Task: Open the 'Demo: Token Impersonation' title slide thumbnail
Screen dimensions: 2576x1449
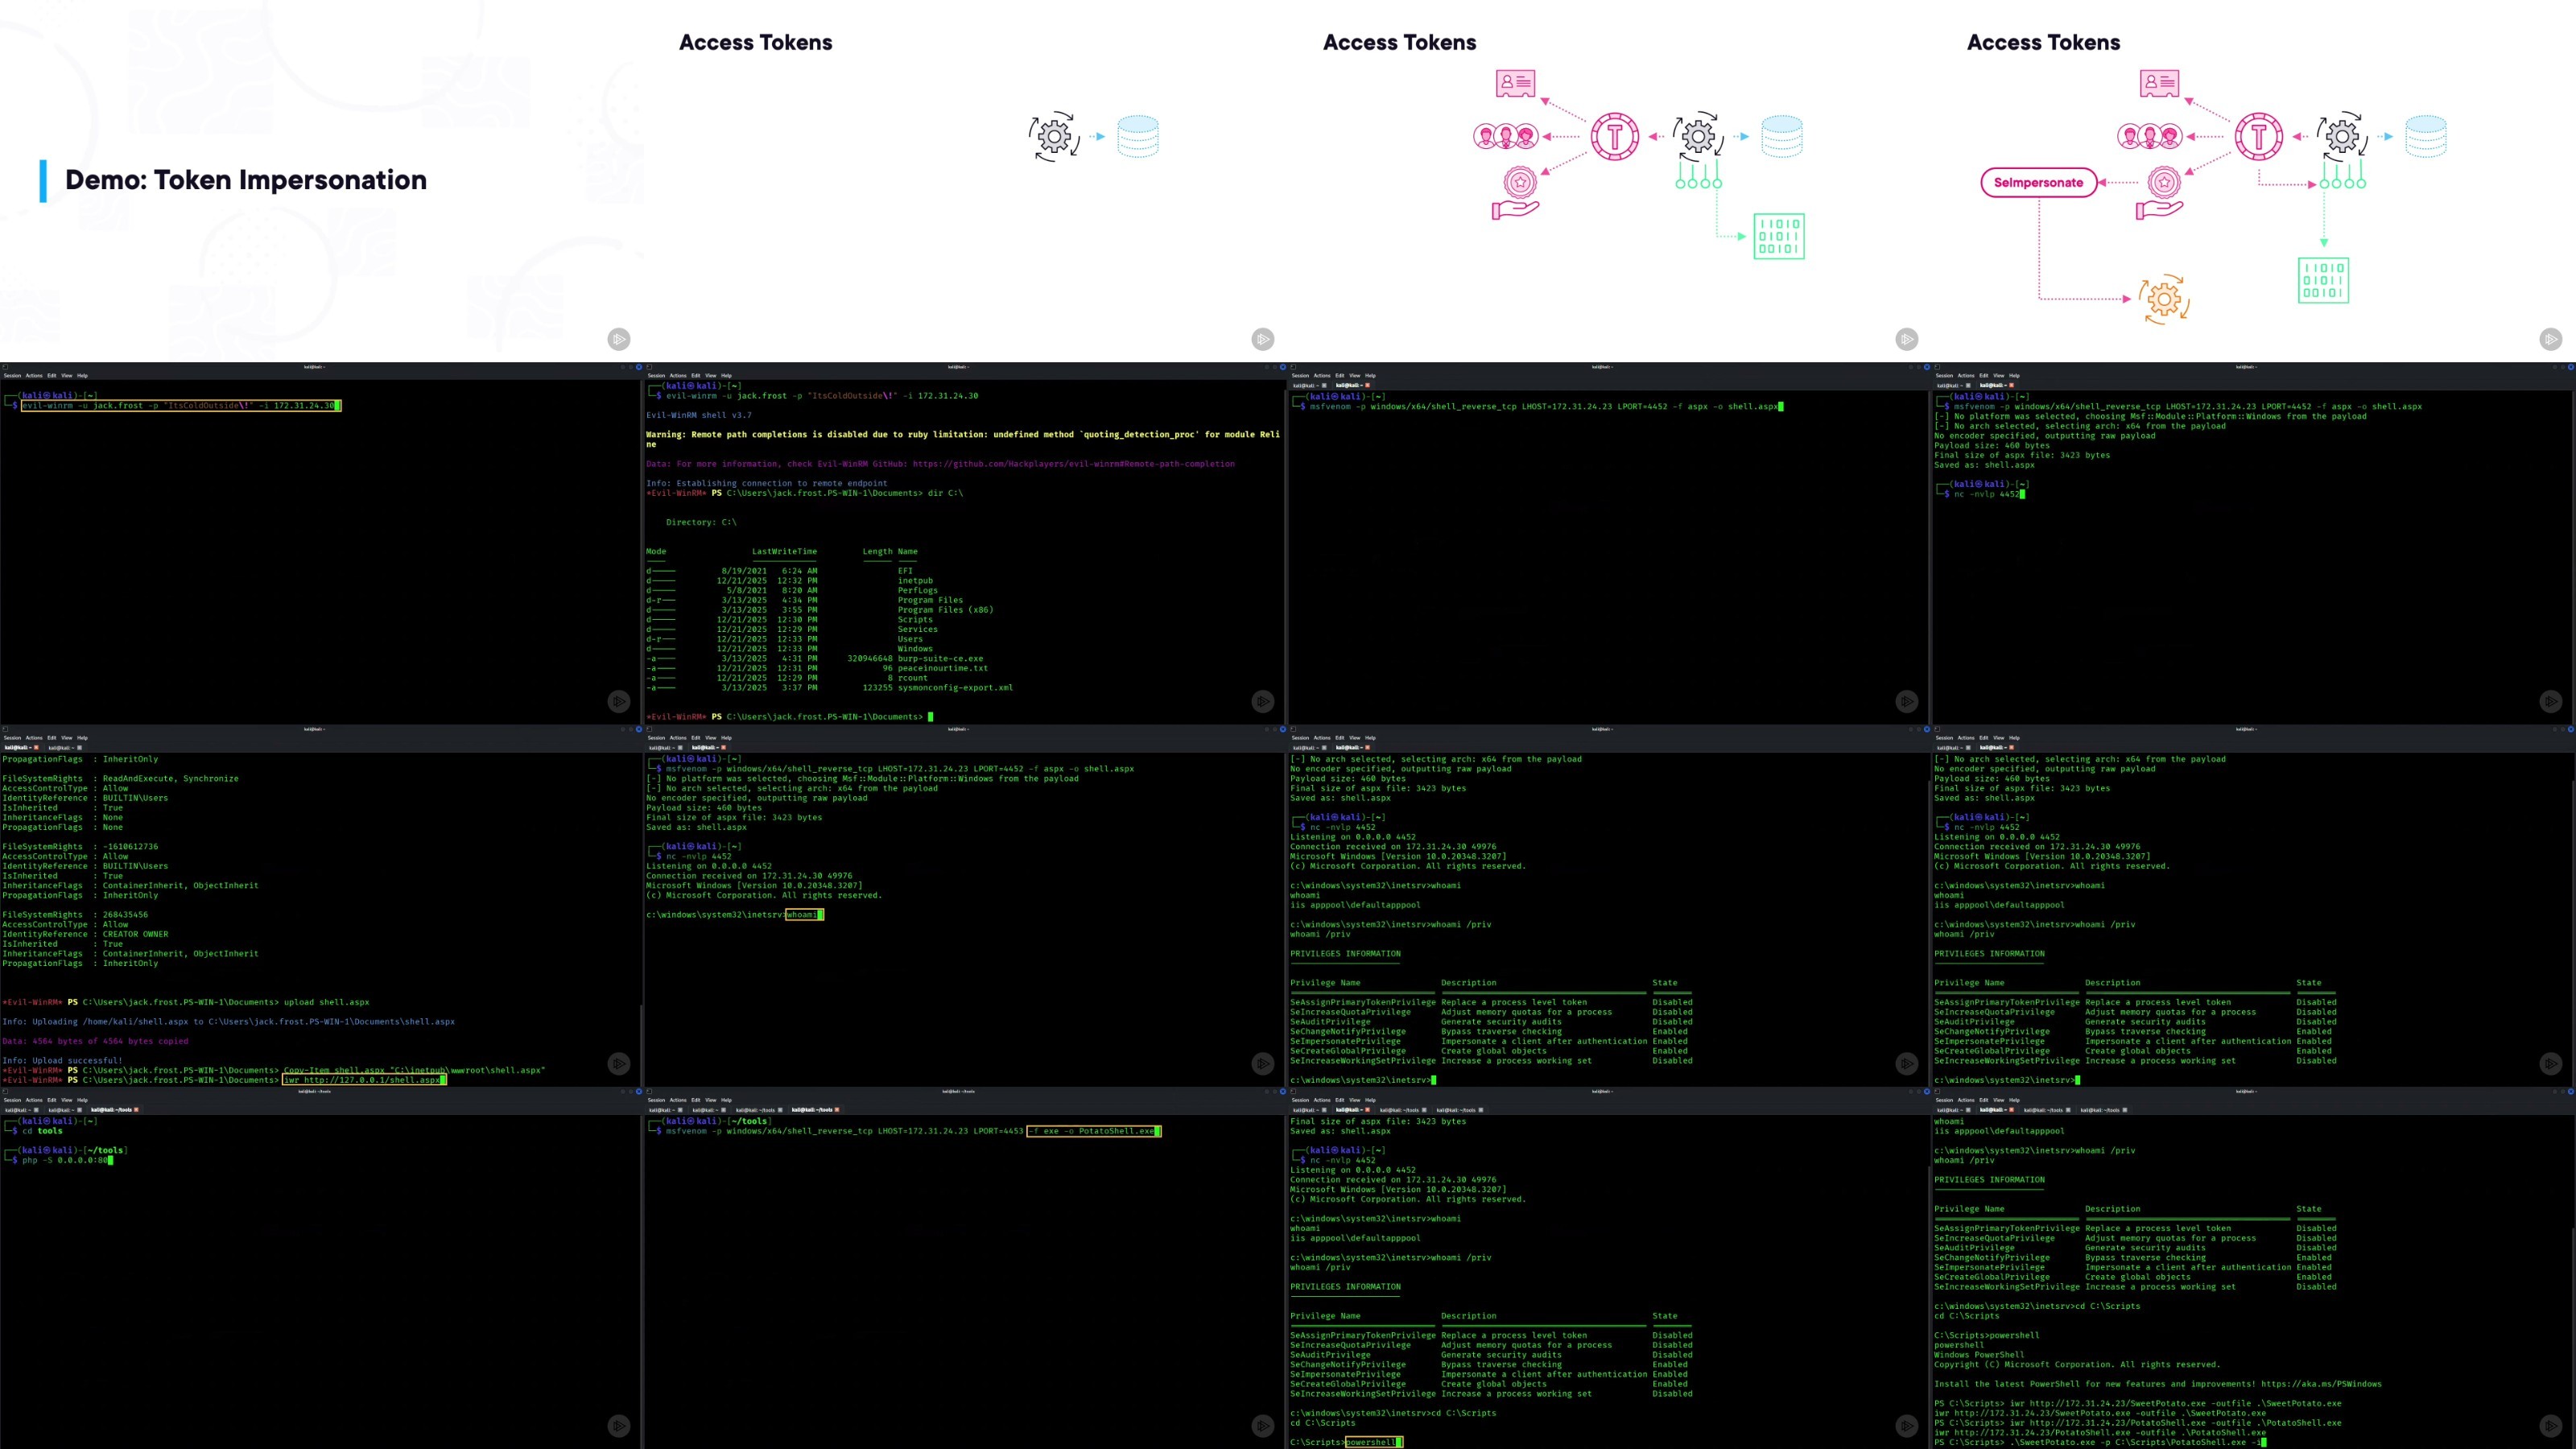Action: click(322, 181)
